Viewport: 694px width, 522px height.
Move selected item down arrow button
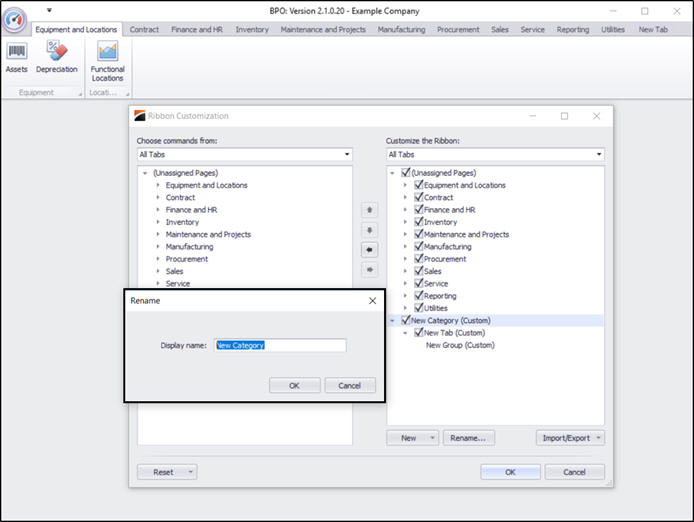point(370,230)
